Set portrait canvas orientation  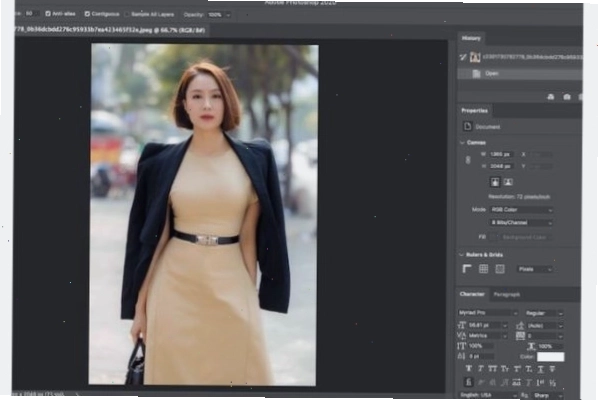coord(495,182)
